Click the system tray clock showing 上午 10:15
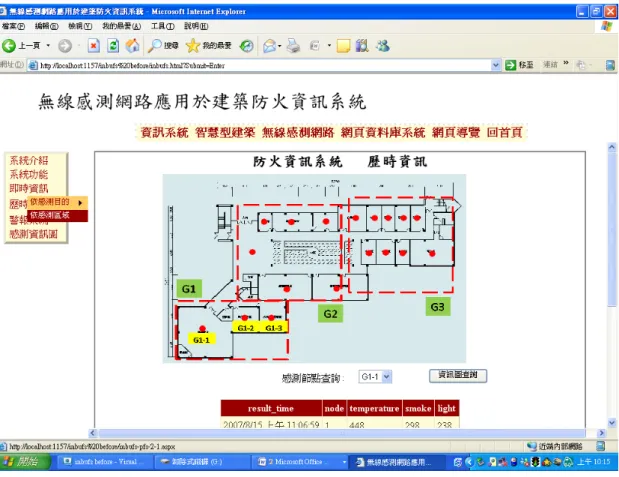 pos(595,462)
